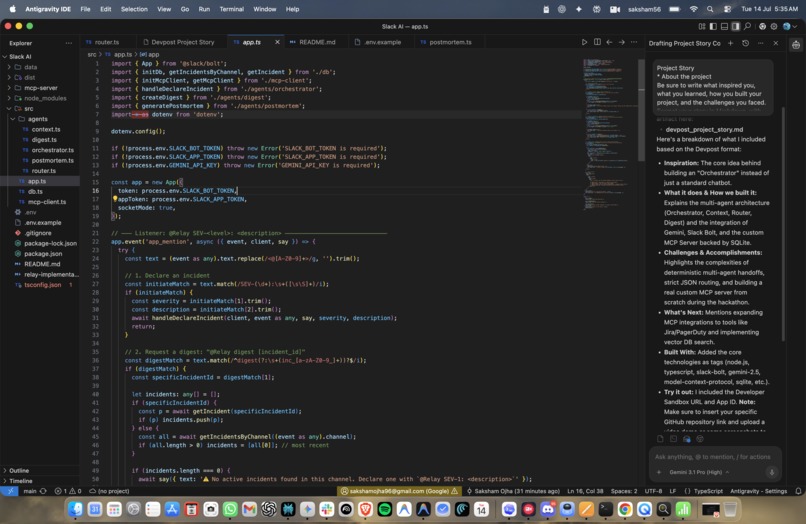Collapse the agents folder
Image resolution: width=806 pixels, height=524 pixels.
tap(38, 119)
